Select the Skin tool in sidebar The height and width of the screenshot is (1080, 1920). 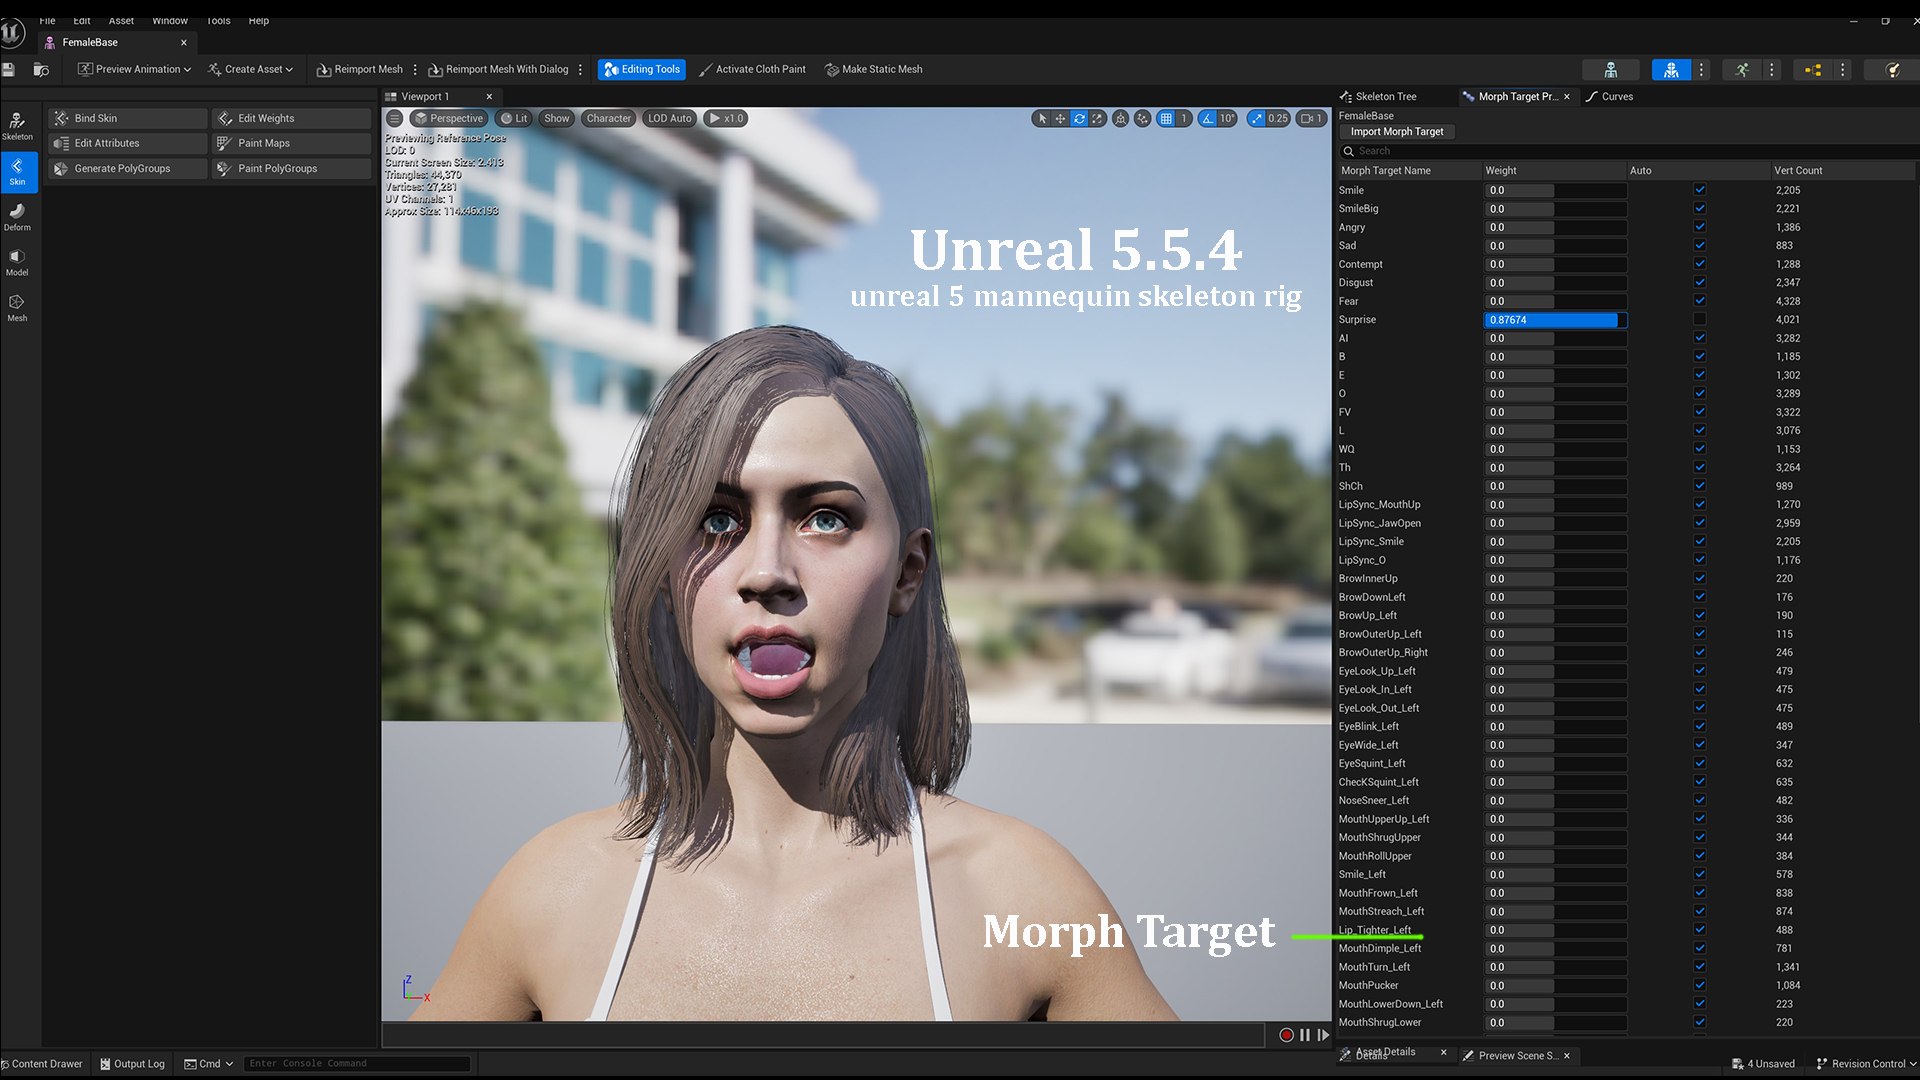point(17,171)
